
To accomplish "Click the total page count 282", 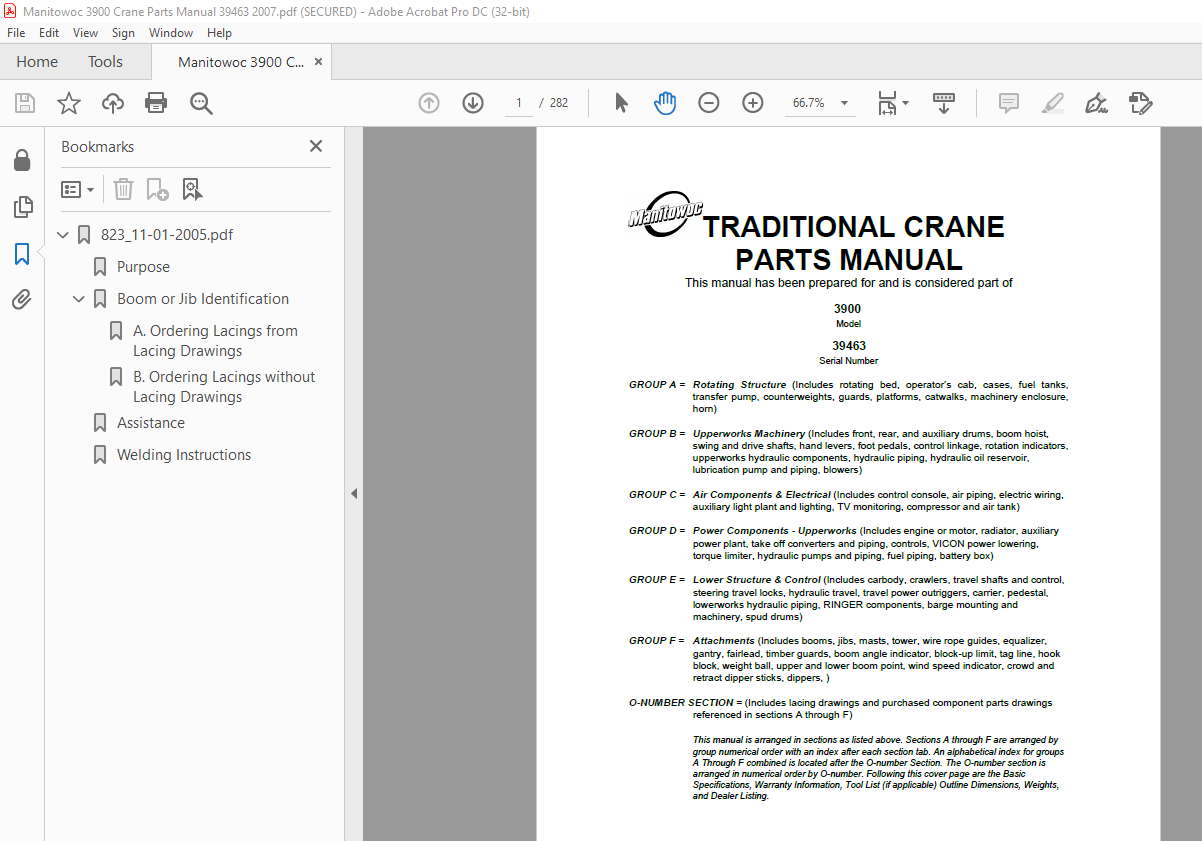I will (x=559, y=103).
